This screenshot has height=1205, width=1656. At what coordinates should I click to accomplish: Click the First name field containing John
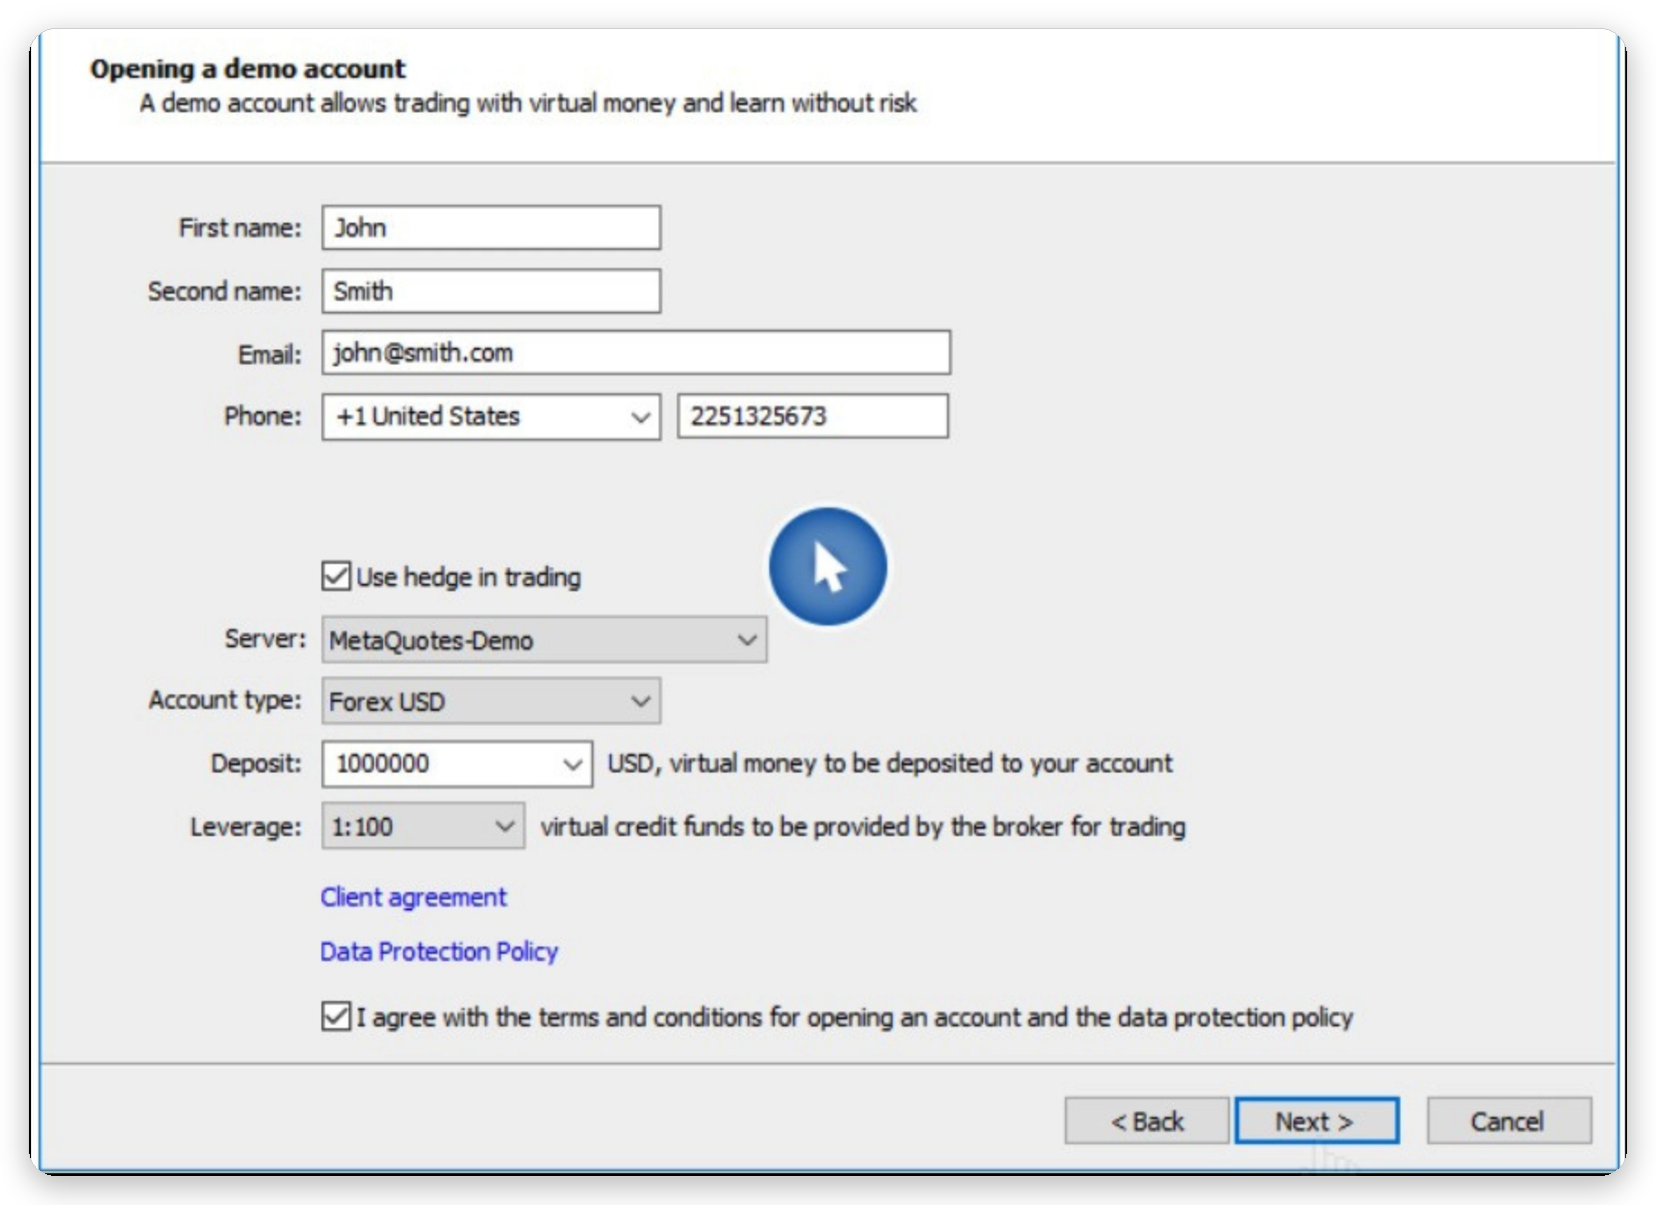tap(491, 228)
